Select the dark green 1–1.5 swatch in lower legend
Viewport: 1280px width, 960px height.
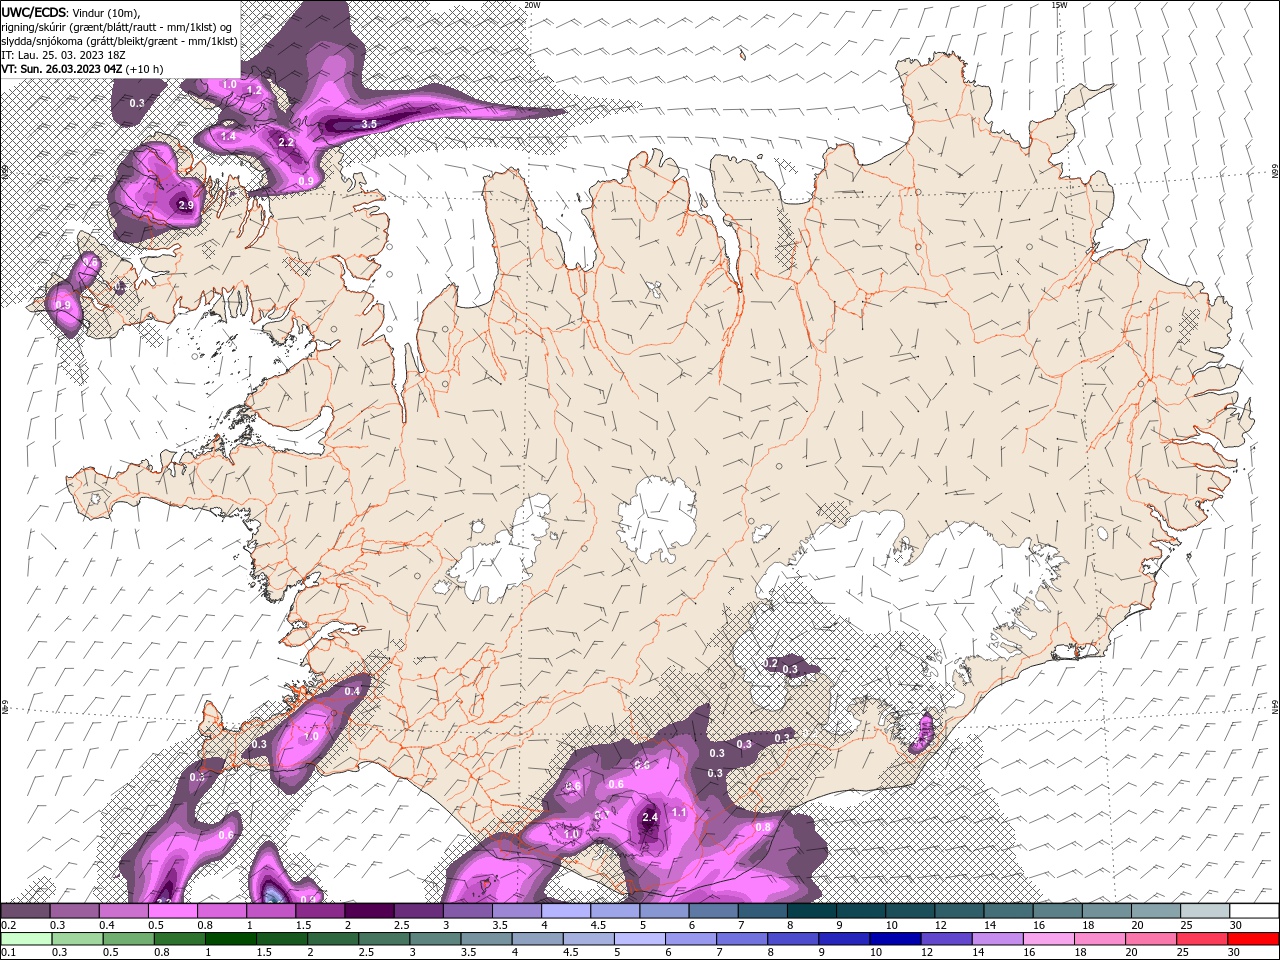(231, 939)
